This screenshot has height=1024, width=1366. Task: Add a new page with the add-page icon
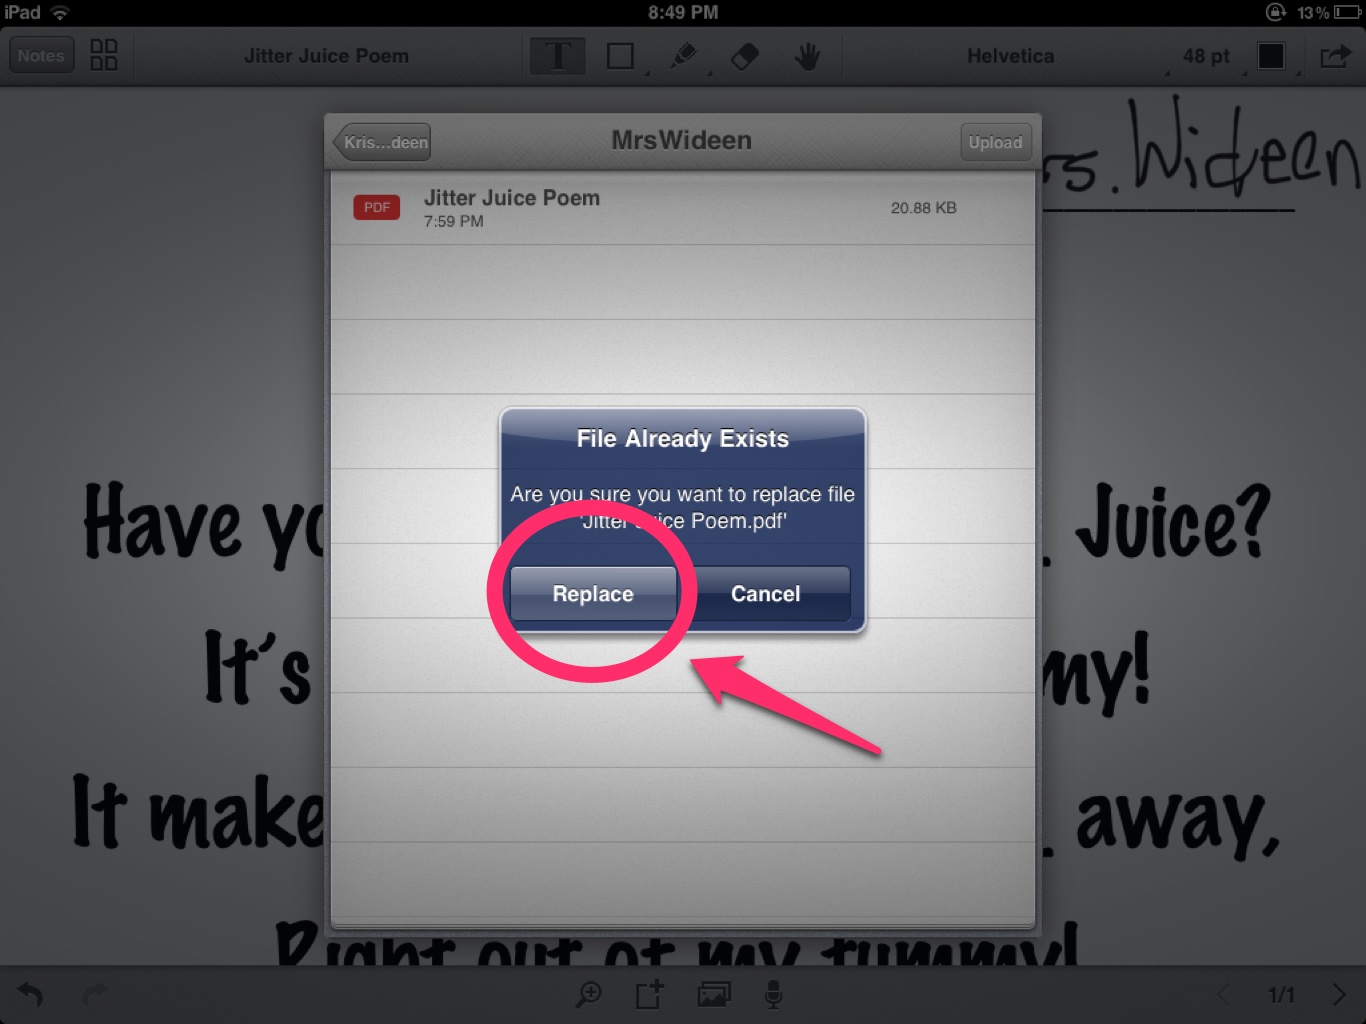pyautogui.click(x=650, y=995)
